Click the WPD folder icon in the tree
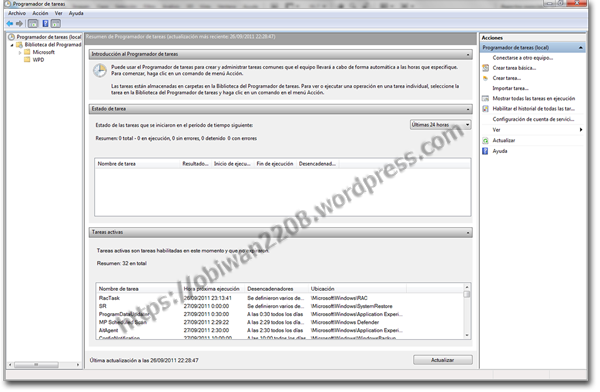The image size is (600, 392). pos(27,60)
